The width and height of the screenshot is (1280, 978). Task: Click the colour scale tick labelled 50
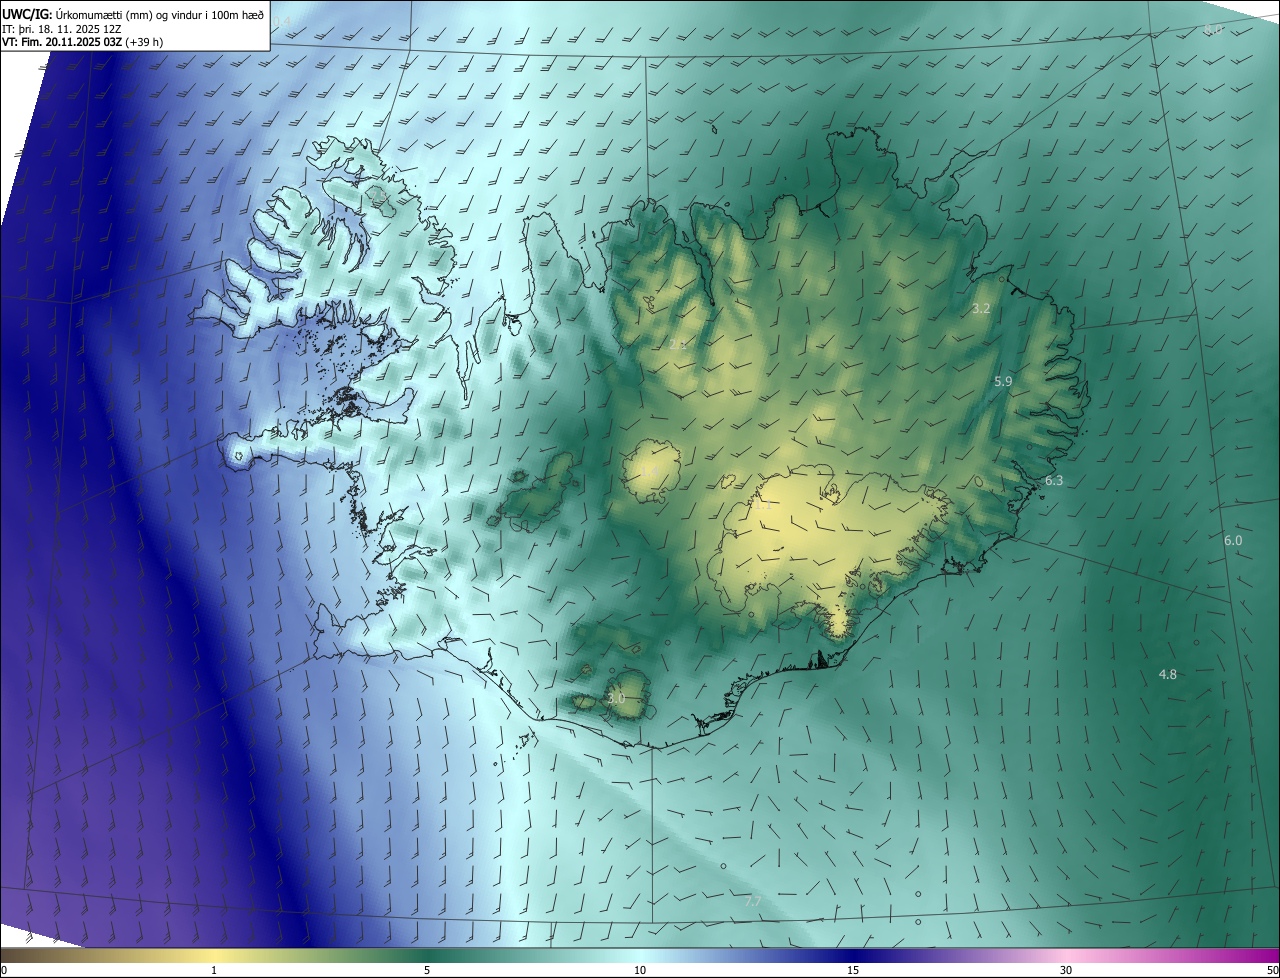pyautogui.click(x=1272, y=971)
